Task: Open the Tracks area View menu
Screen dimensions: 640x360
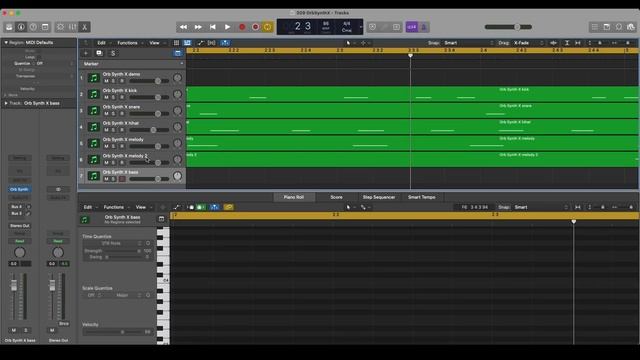Action: (x=154, y=43)
